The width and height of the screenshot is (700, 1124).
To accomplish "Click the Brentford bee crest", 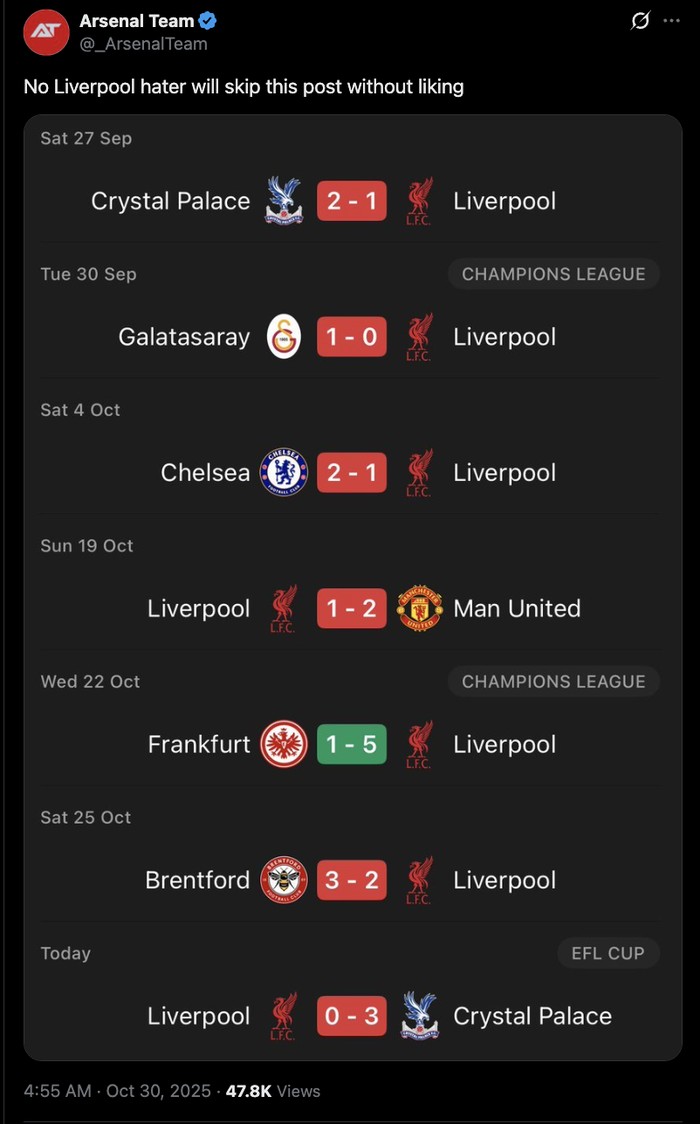I will (285, 880).
